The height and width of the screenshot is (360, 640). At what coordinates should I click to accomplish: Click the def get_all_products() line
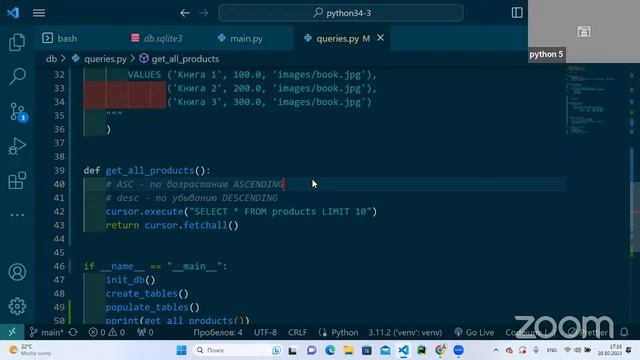(x=147, y=170)
